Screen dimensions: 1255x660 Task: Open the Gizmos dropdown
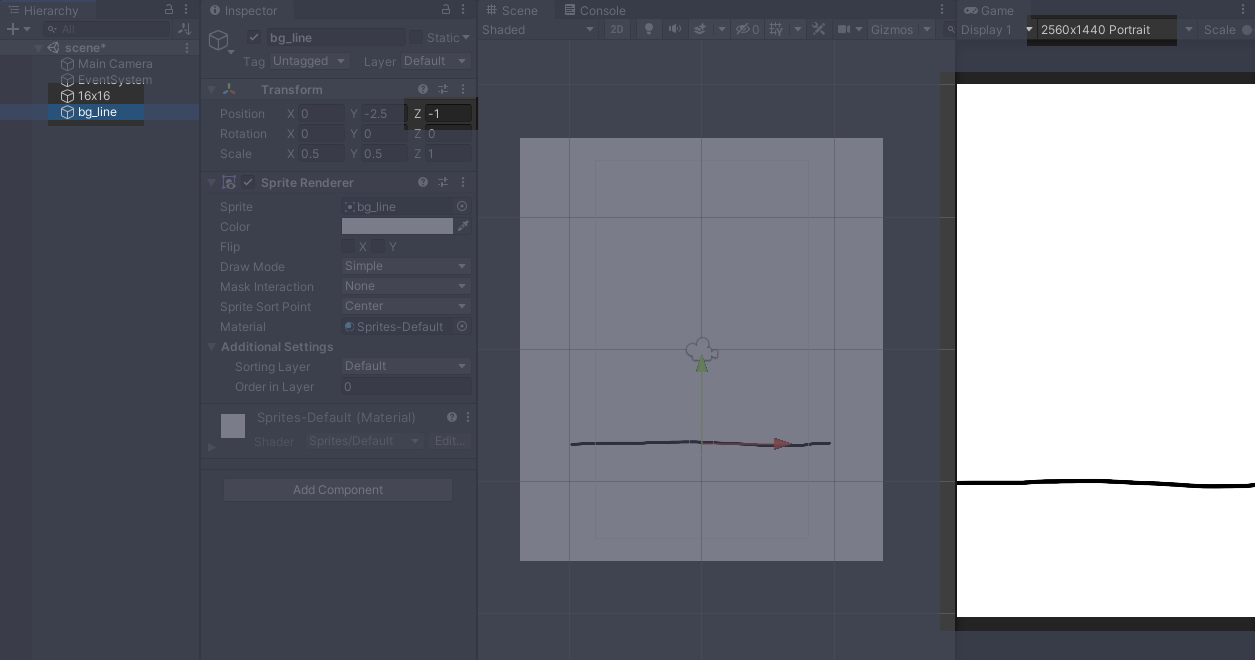click(x=900, y=29)
